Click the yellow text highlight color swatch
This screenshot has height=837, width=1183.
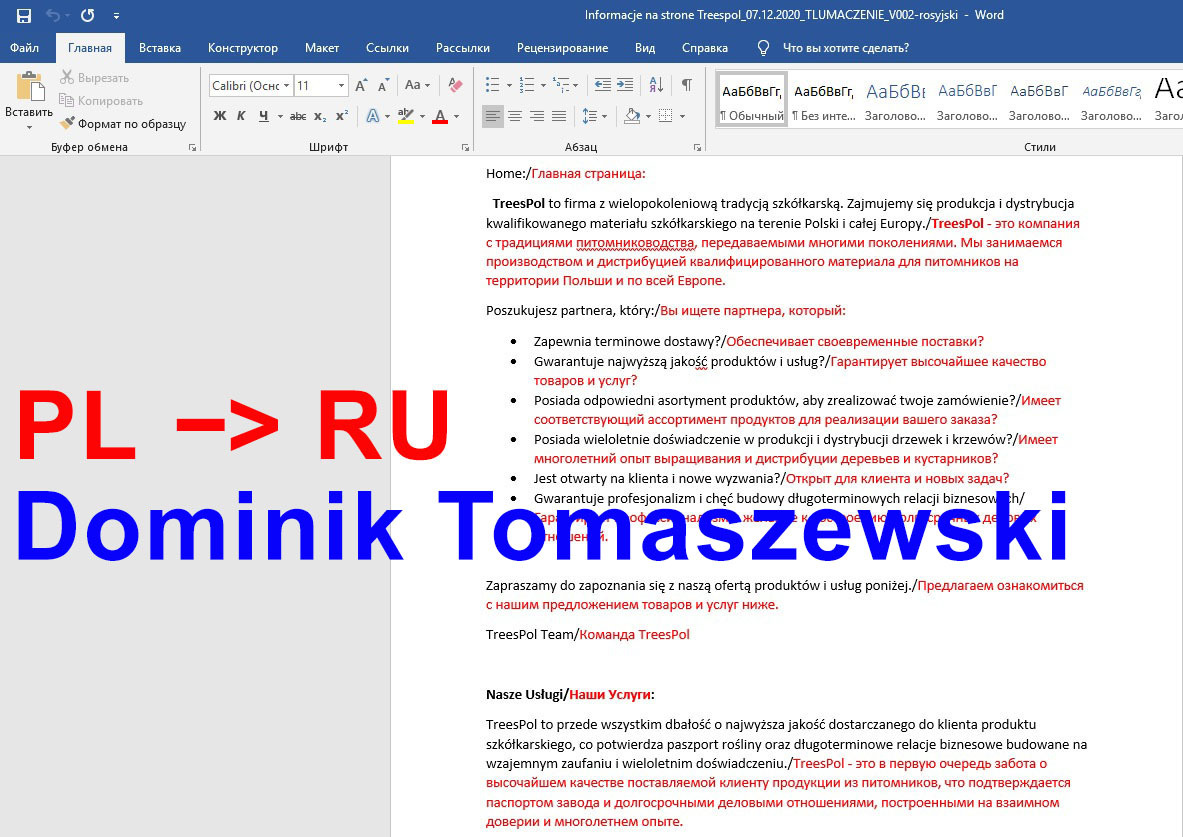[x=406, y=122]
